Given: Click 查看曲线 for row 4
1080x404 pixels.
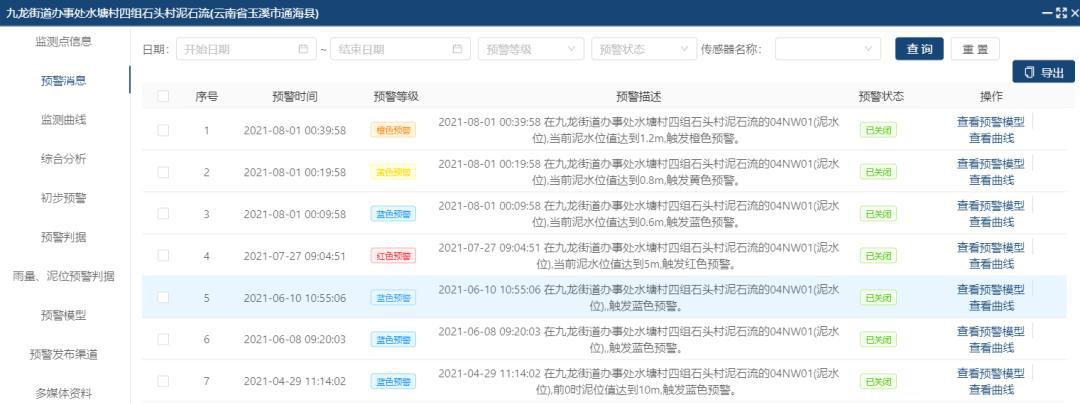Looking at the screenshot, I should click(x=991, y=264).
